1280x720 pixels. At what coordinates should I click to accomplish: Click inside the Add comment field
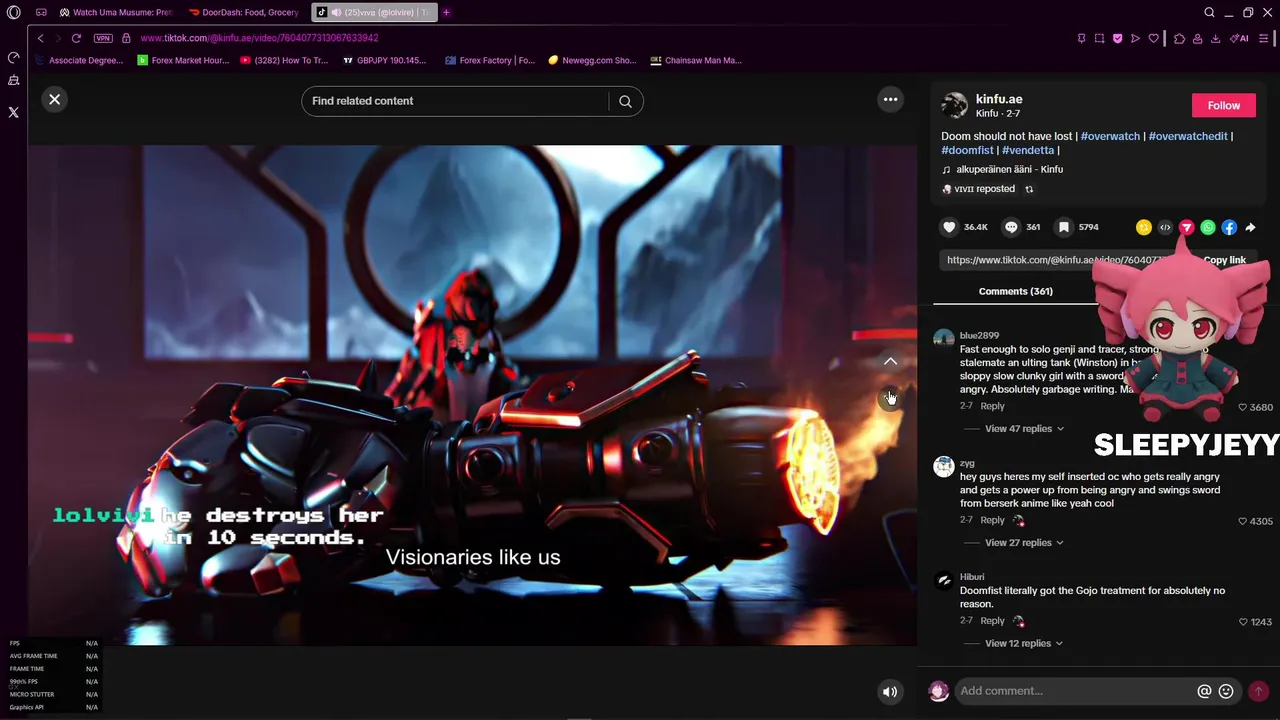pyautogui.click(x=1075, y=691)
